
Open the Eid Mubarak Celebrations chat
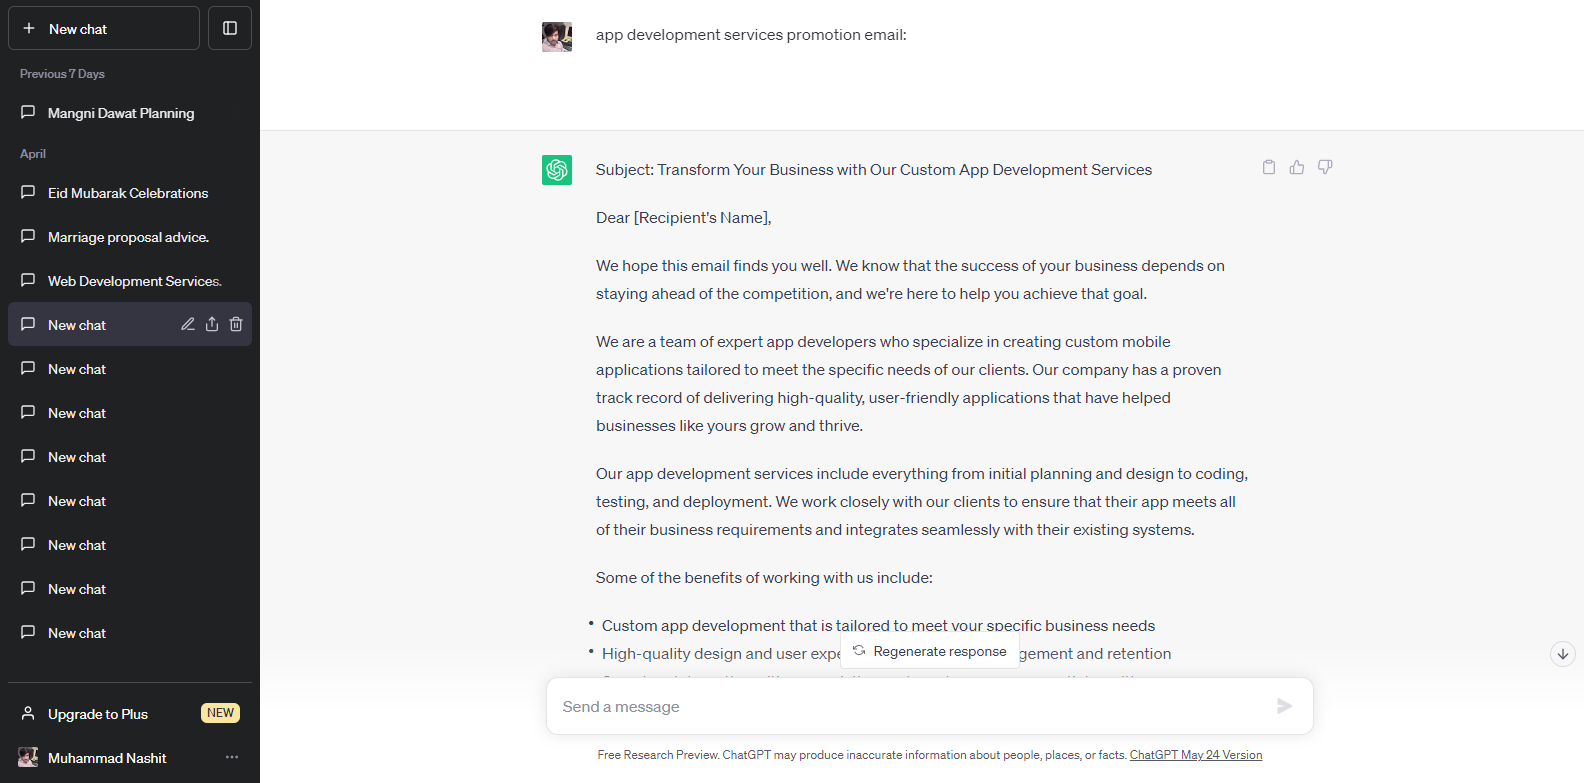(x=128, y=193)
